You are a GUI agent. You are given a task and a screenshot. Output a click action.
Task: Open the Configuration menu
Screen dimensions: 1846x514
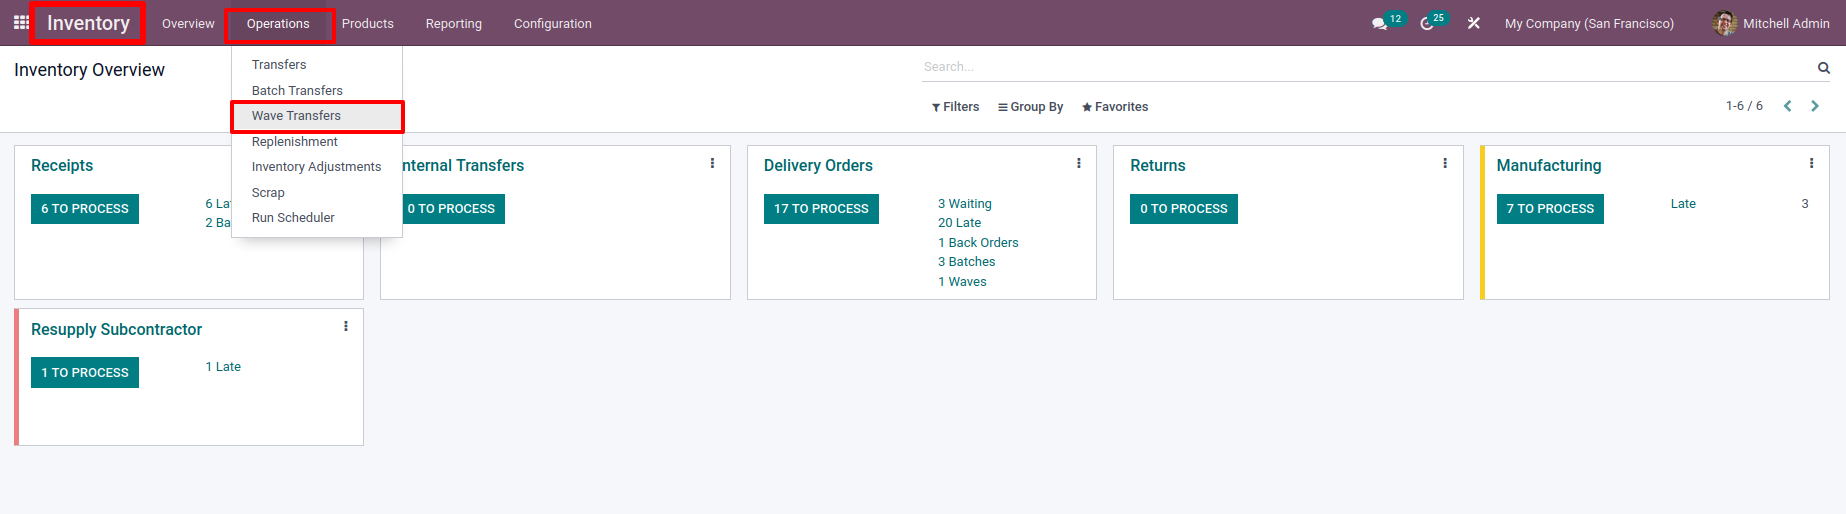coord(553,23)
